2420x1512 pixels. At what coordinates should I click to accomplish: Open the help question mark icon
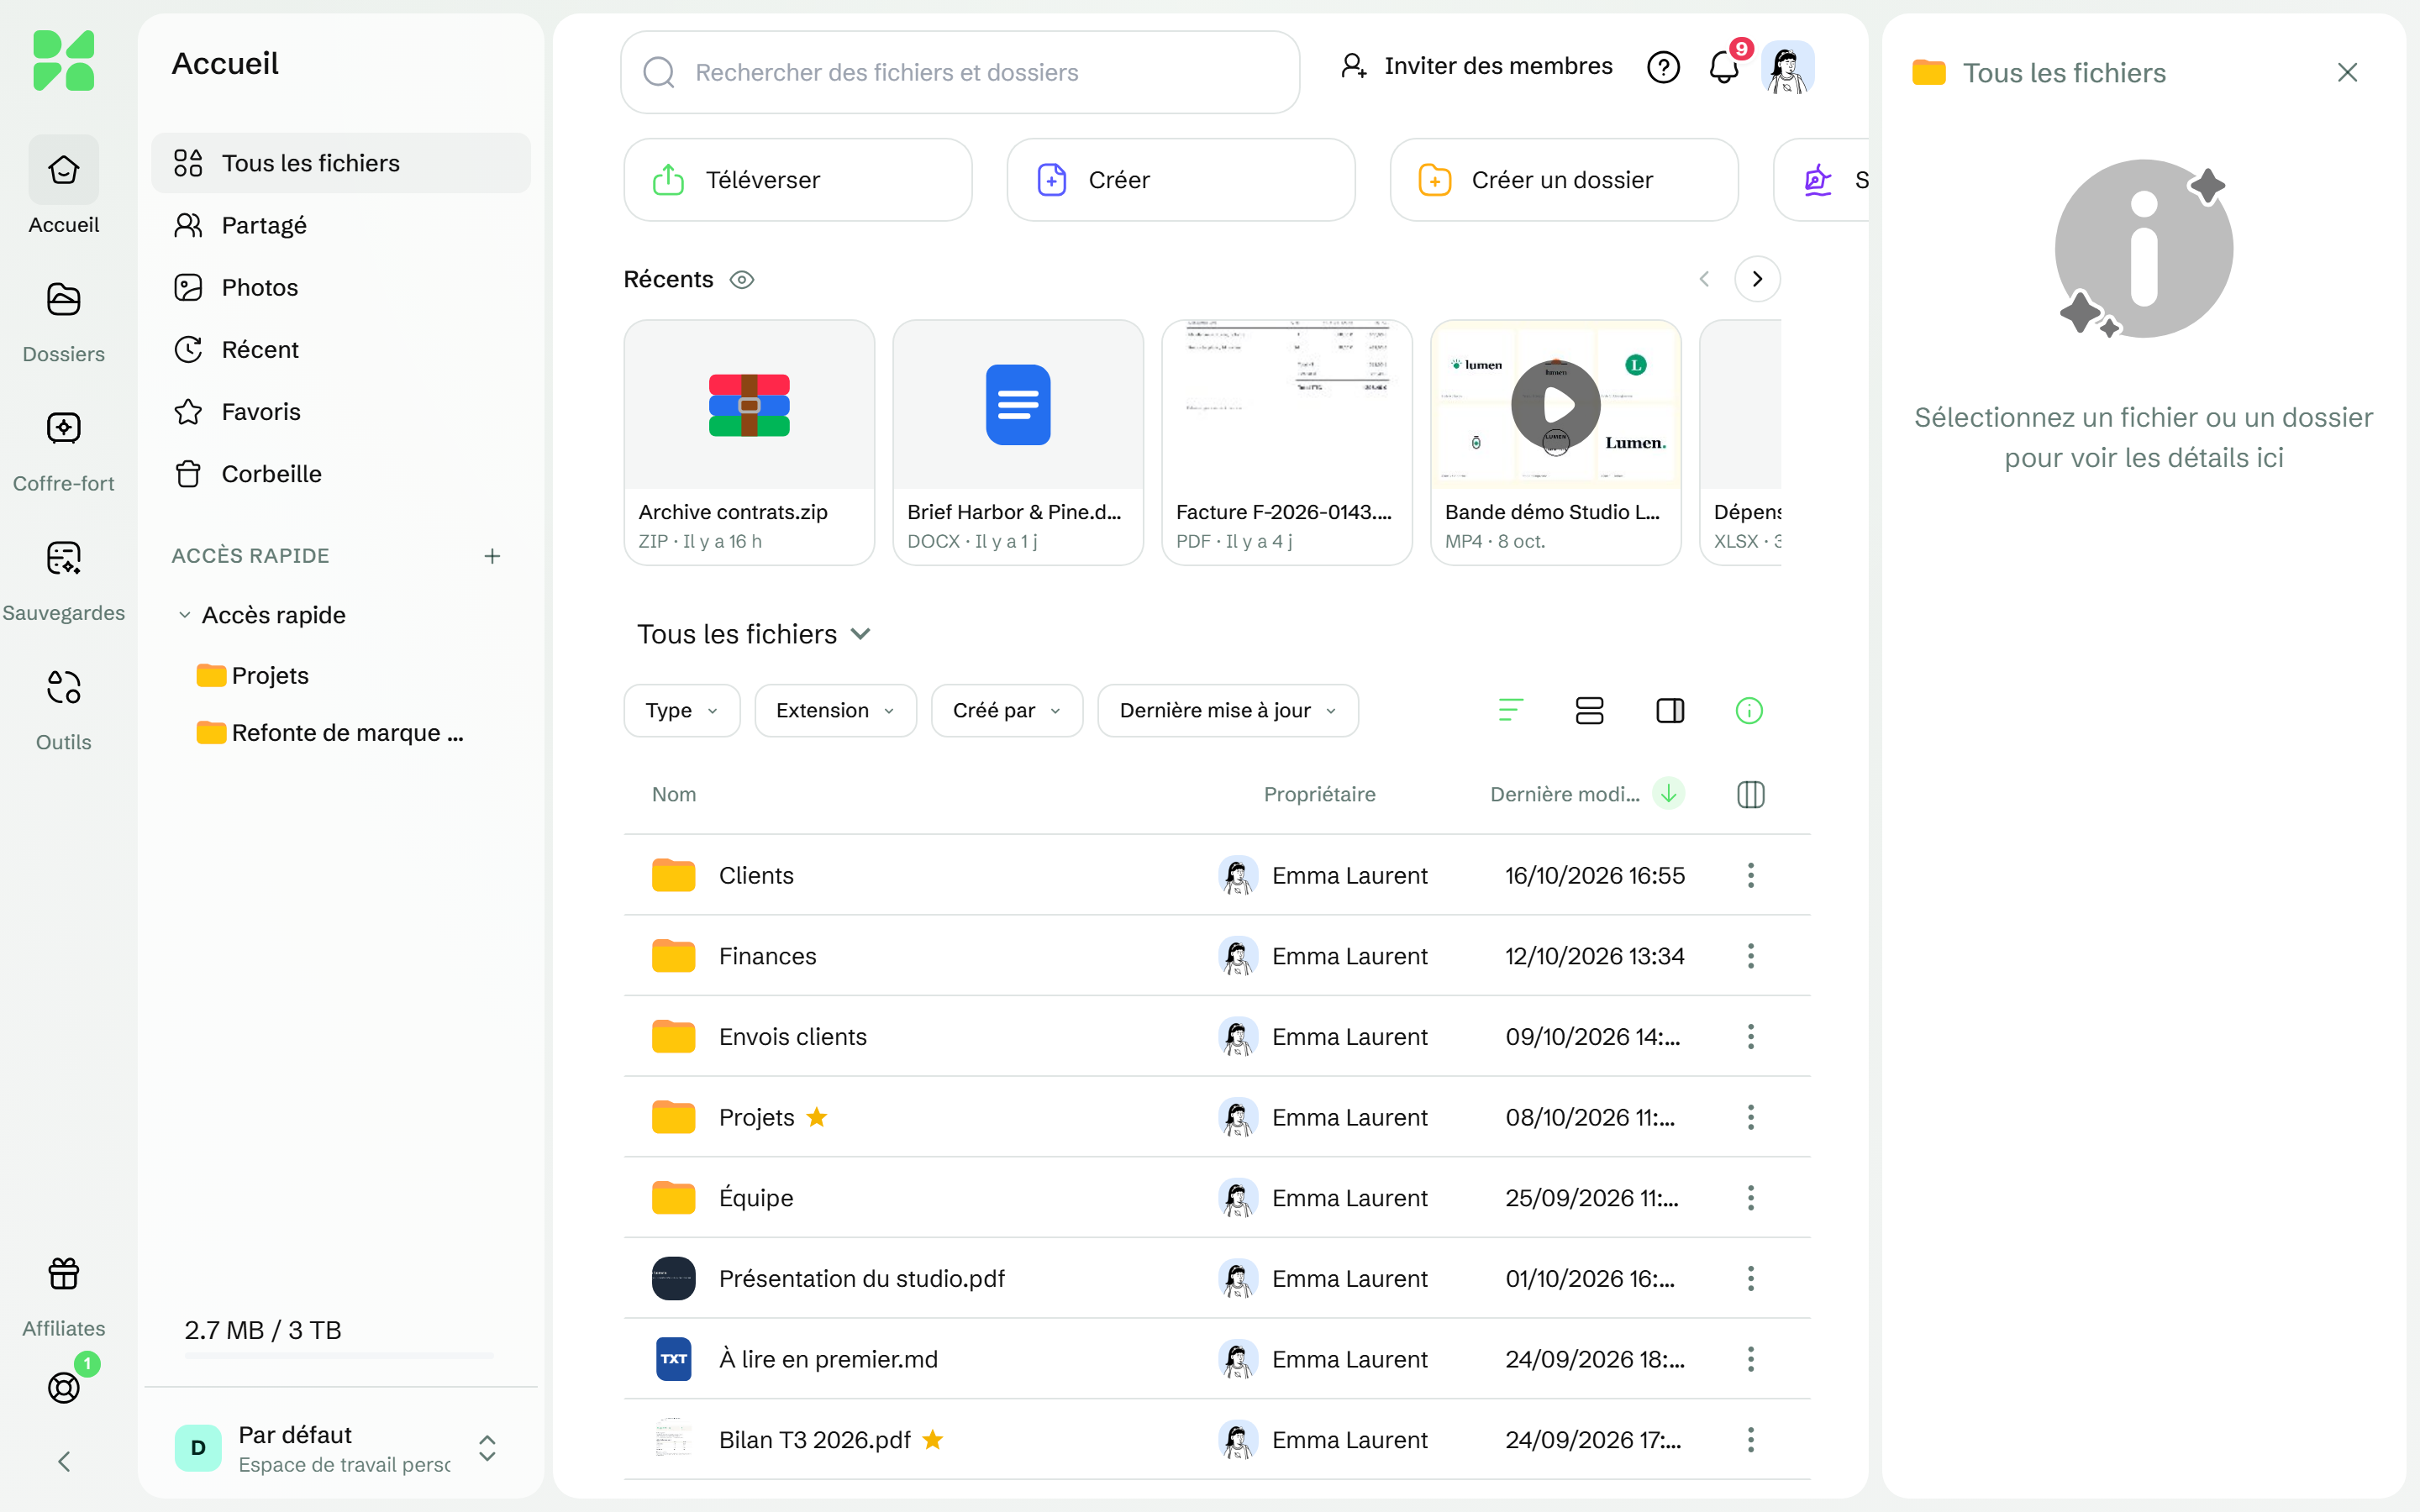(1663, 68)
